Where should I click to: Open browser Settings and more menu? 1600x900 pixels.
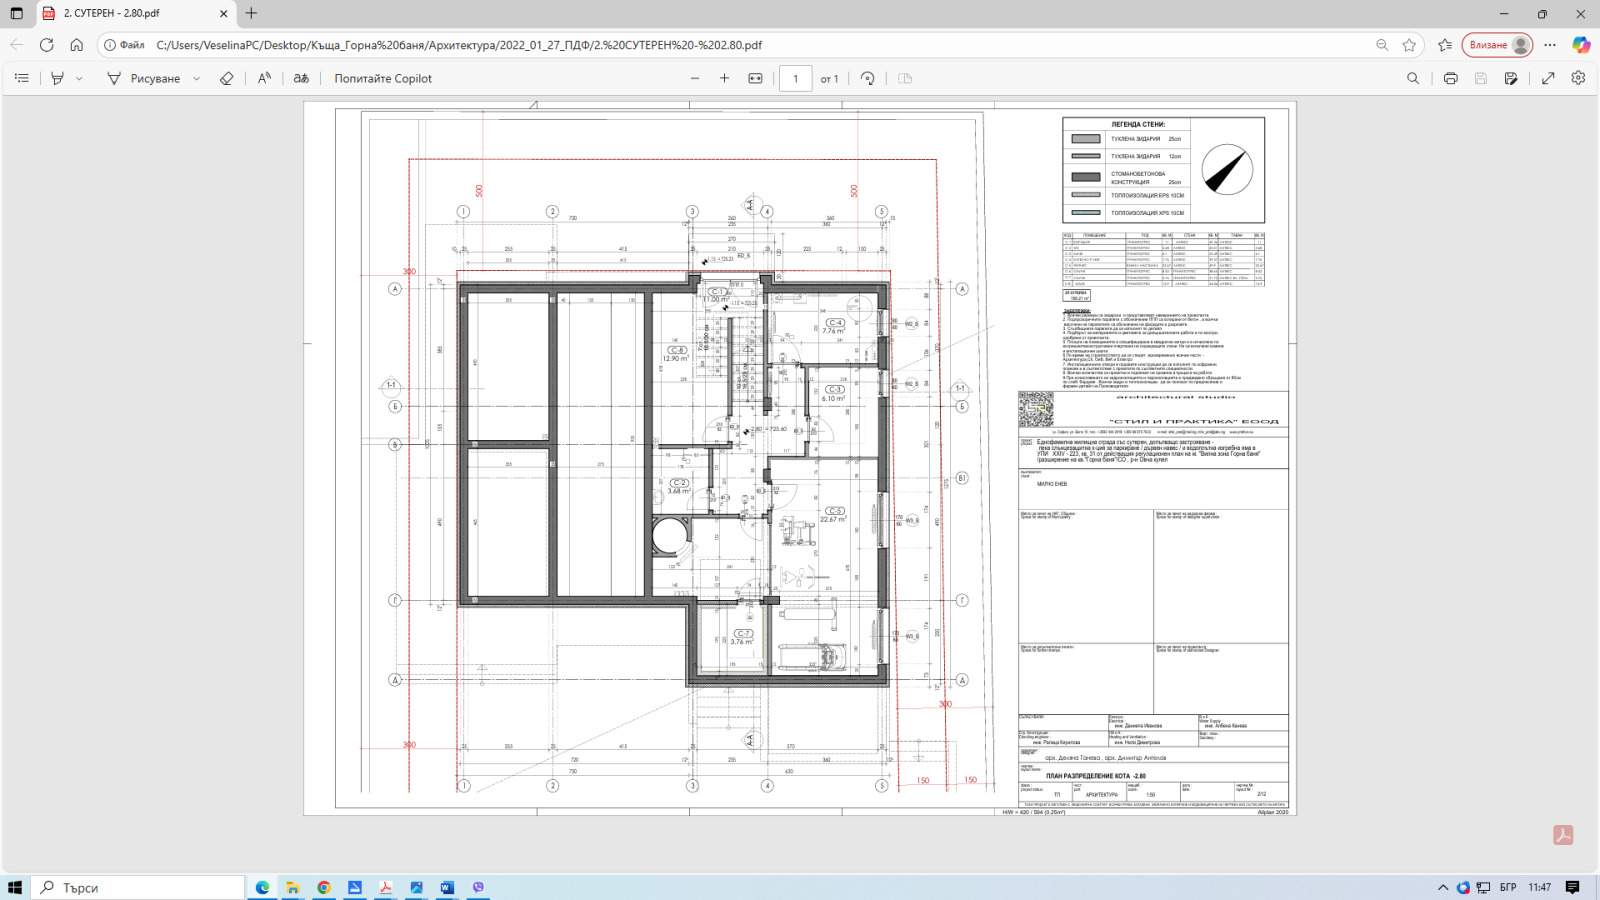1550,45
